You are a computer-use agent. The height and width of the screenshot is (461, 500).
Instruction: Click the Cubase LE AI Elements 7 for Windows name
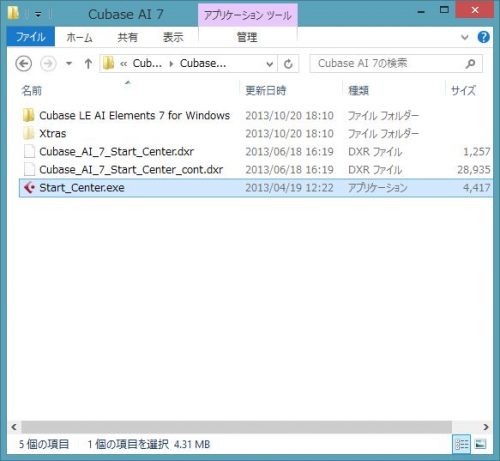click(134, 115)
